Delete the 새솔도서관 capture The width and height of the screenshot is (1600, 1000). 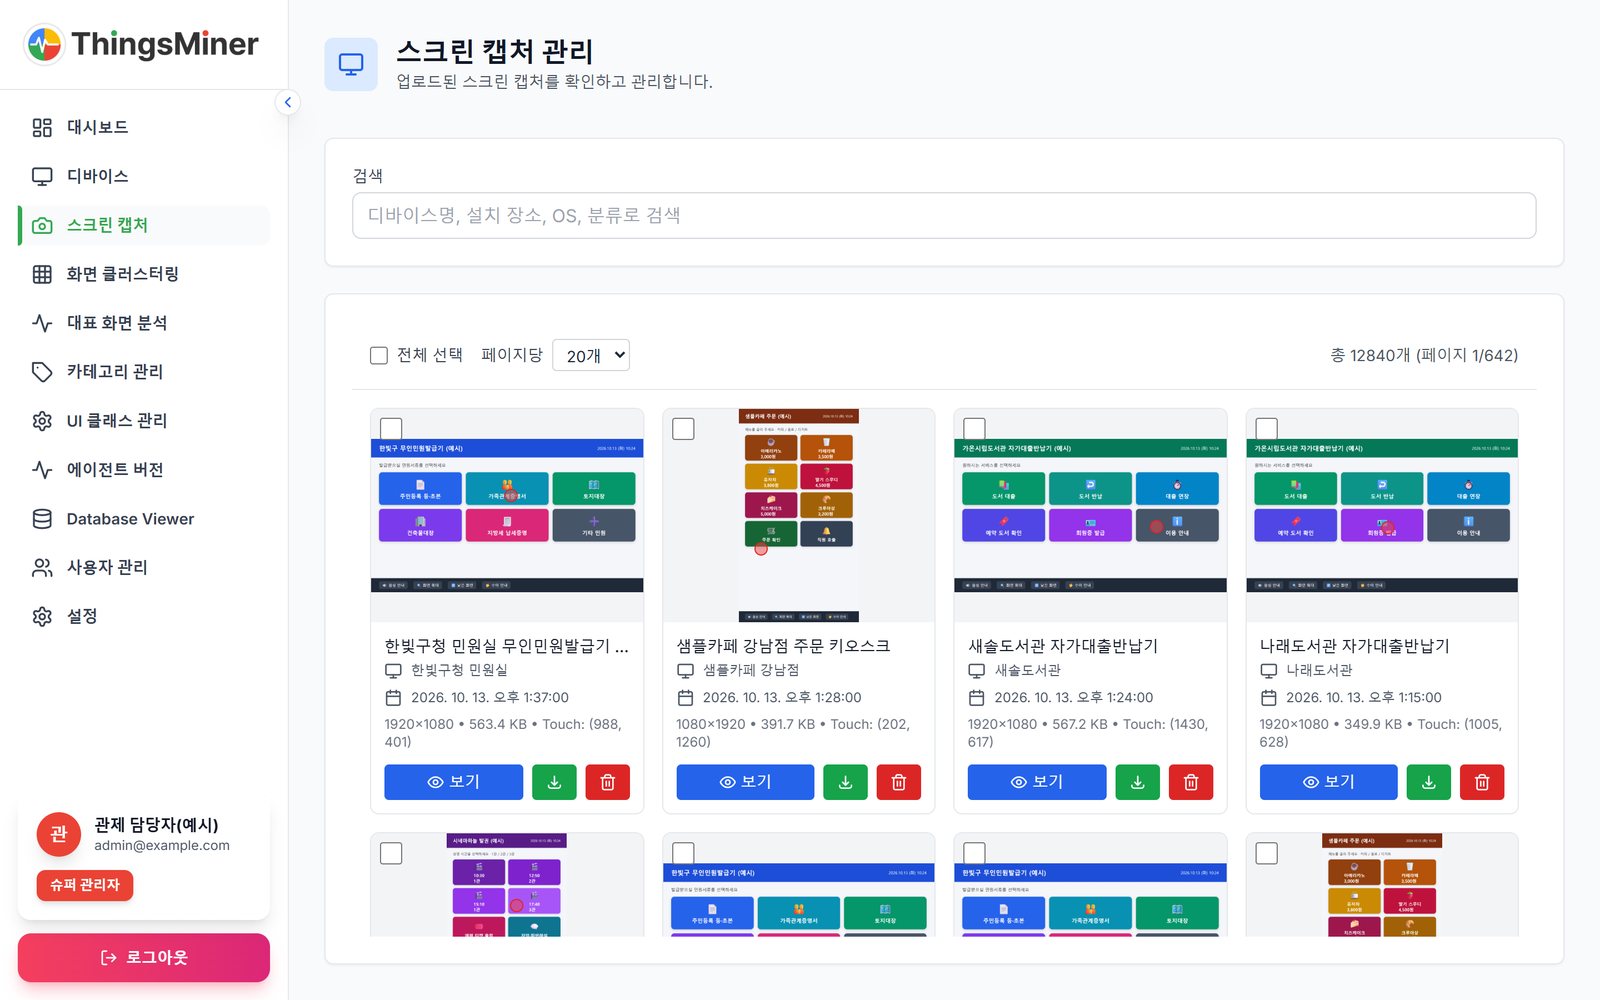pyautogui.click(x=1191, y=782)
